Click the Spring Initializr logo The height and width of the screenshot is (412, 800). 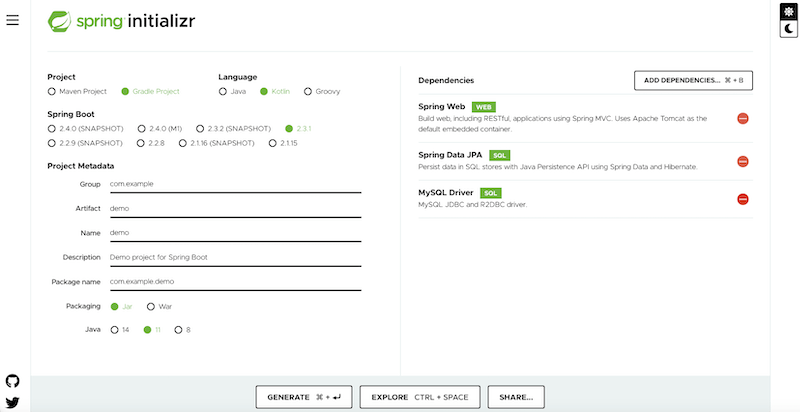pos(121,21)
